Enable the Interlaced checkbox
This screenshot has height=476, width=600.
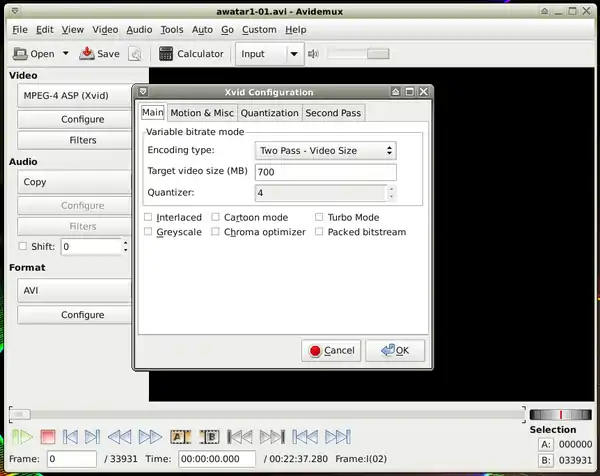point(149,217)
